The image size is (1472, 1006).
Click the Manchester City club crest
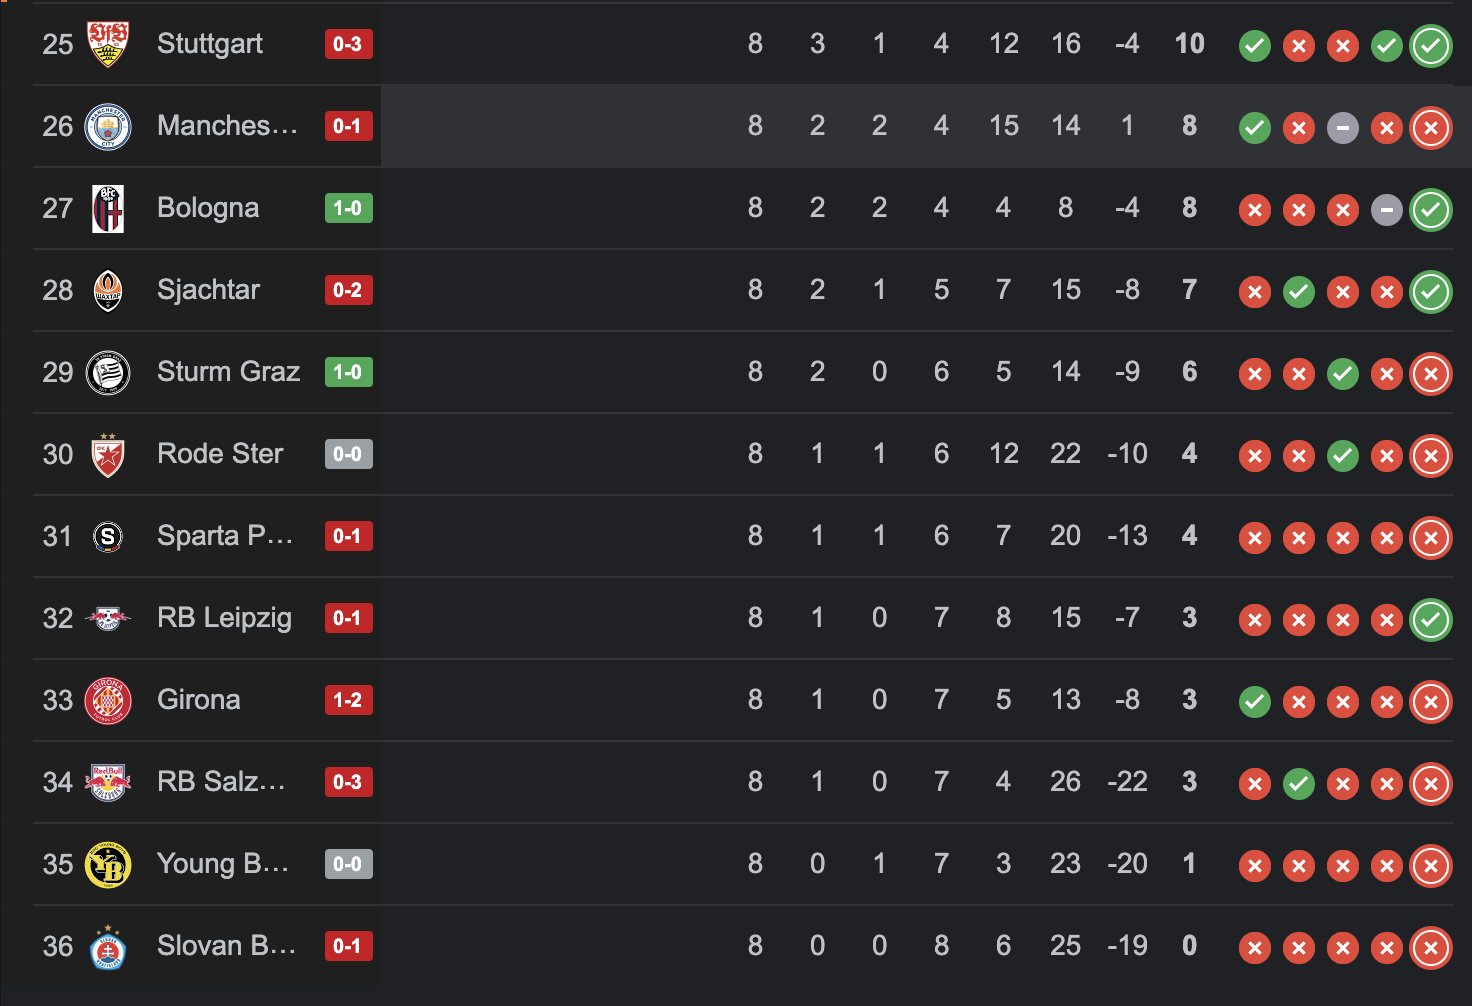click(x=108, y=127)
